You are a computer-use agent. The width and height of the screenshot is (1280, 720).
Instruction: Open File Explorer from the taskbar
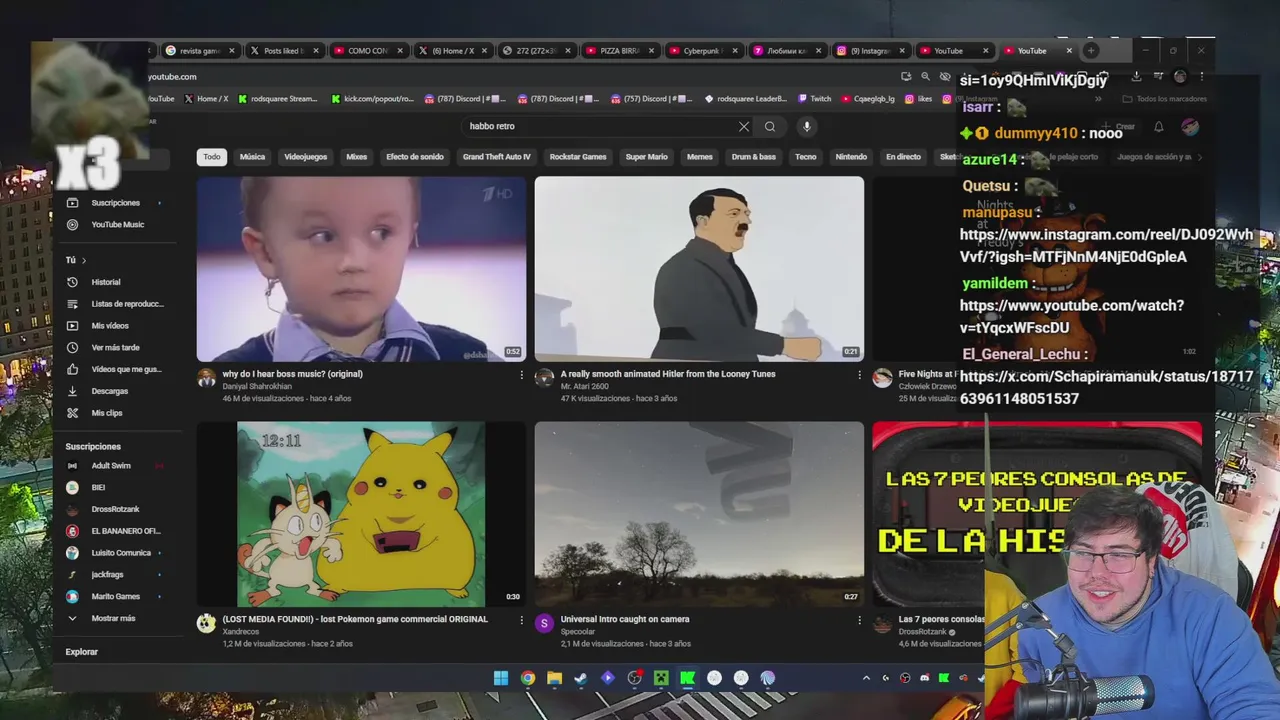coord(554,678)
